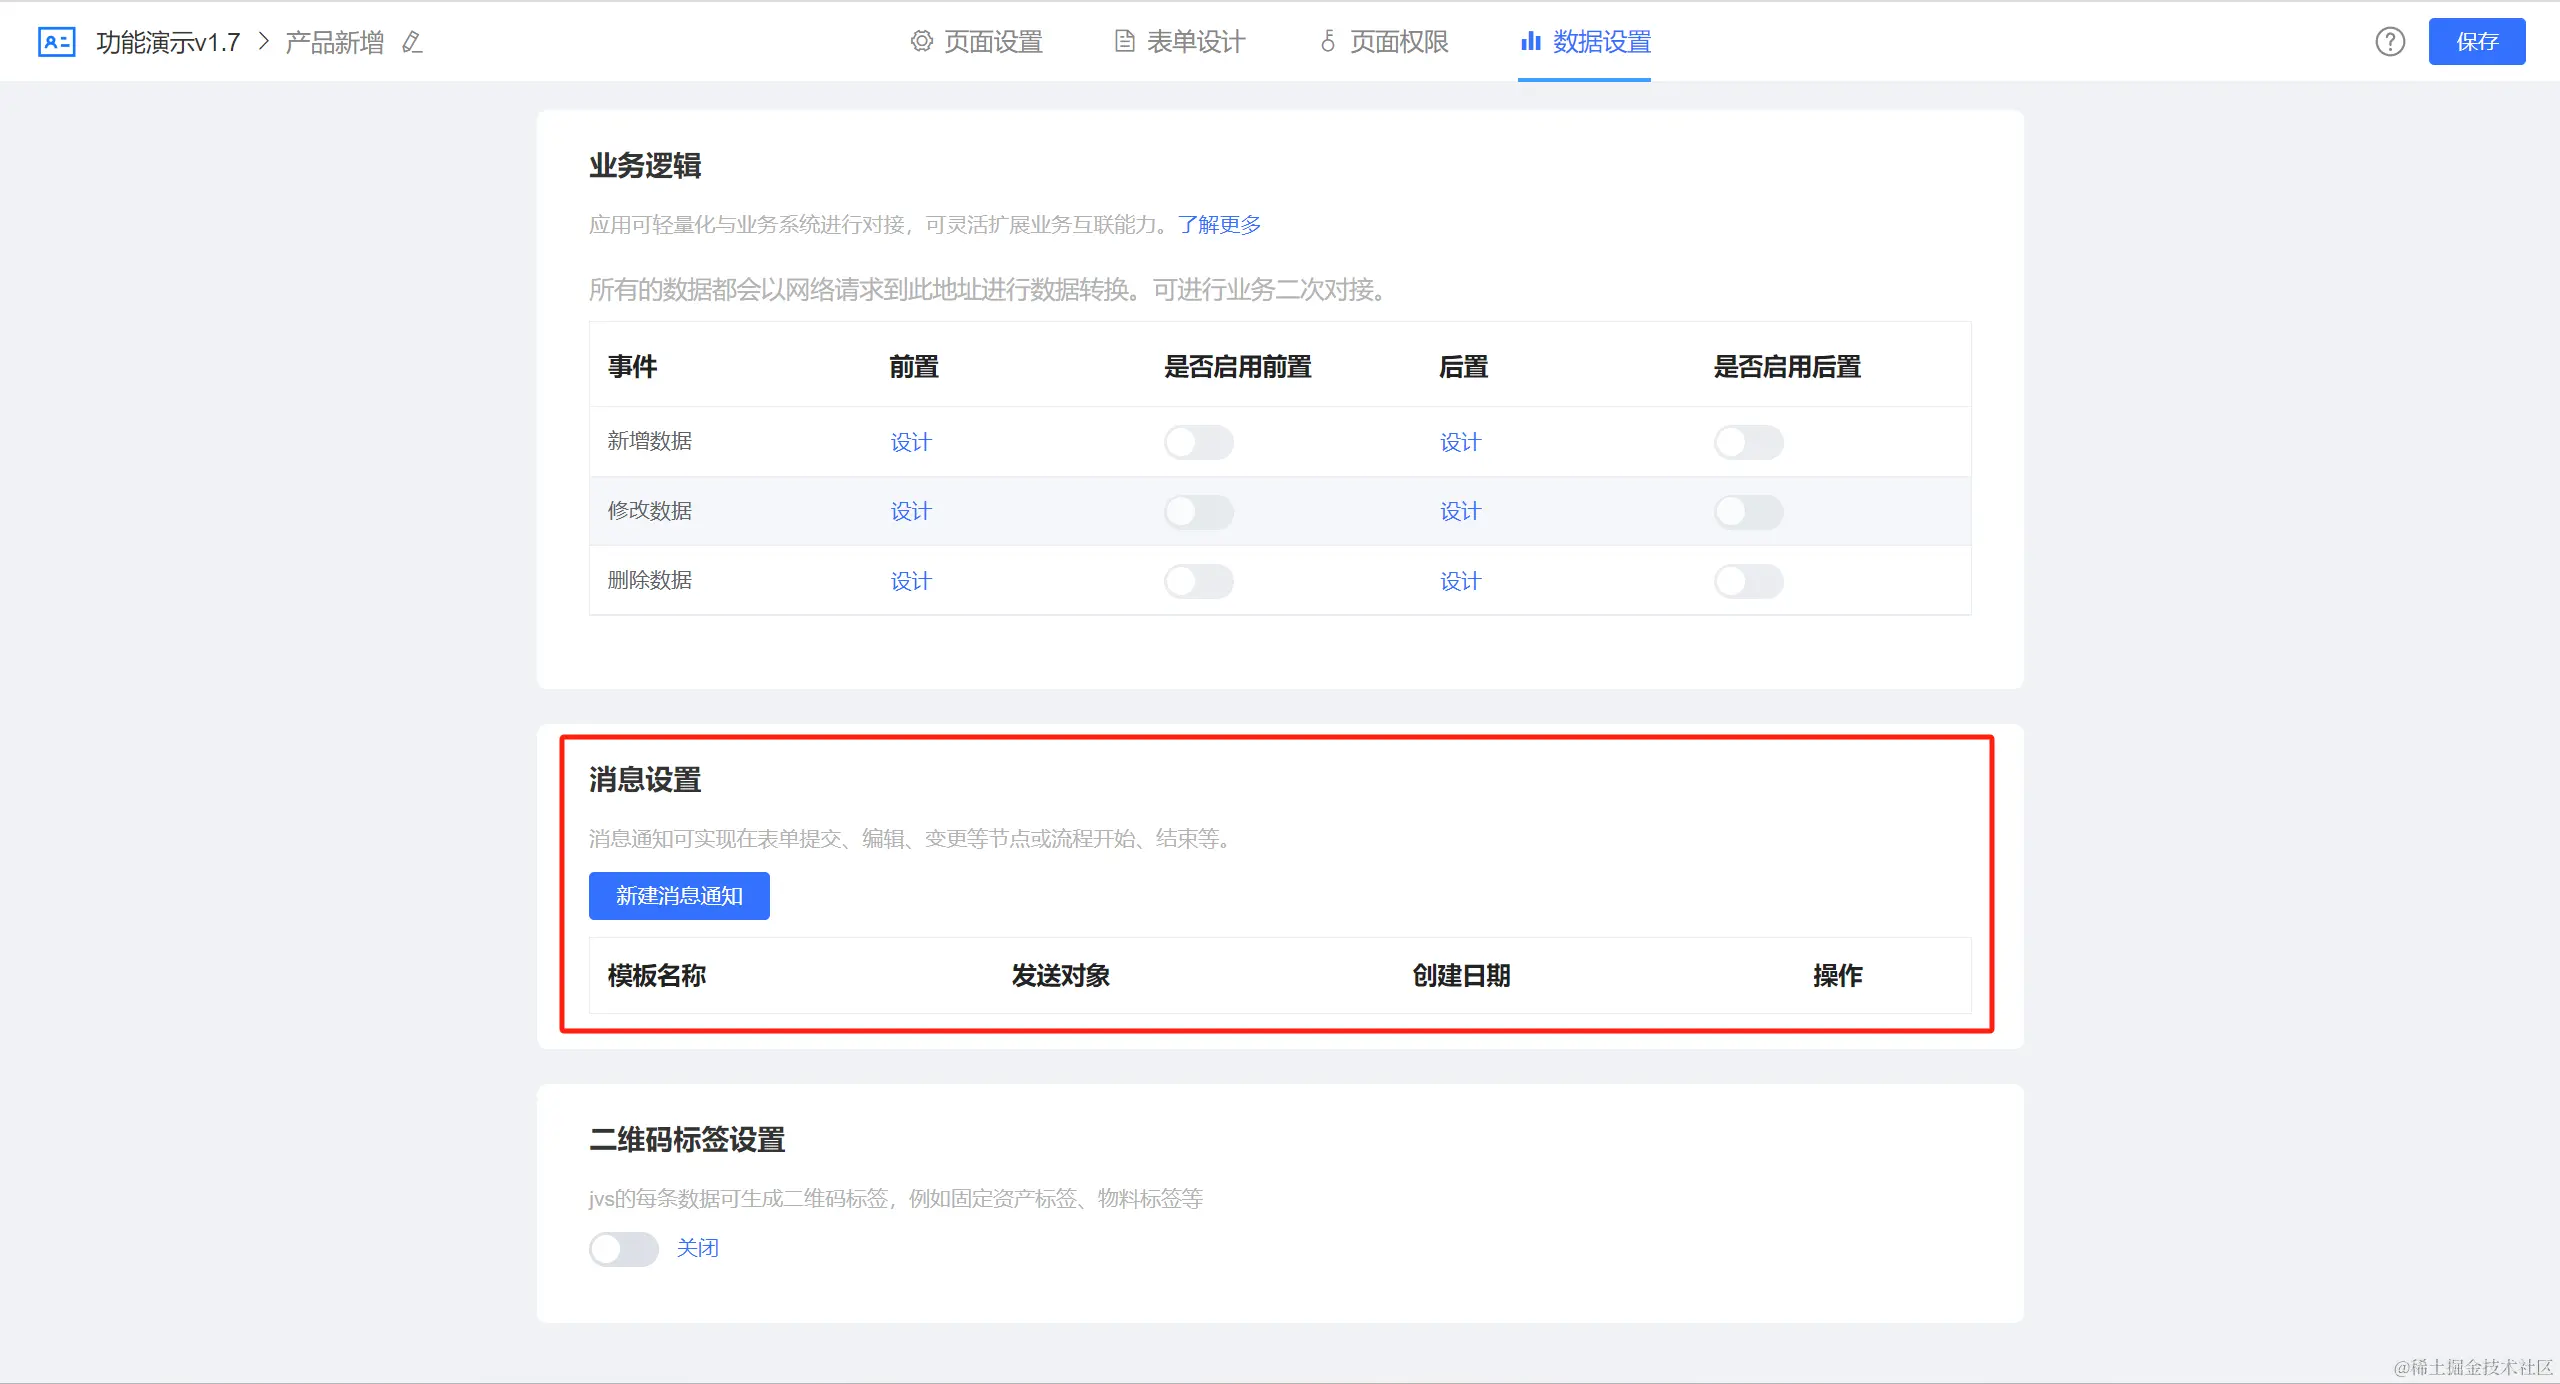
Task: Open the help question mark icon
Action: coord(2390,42)
